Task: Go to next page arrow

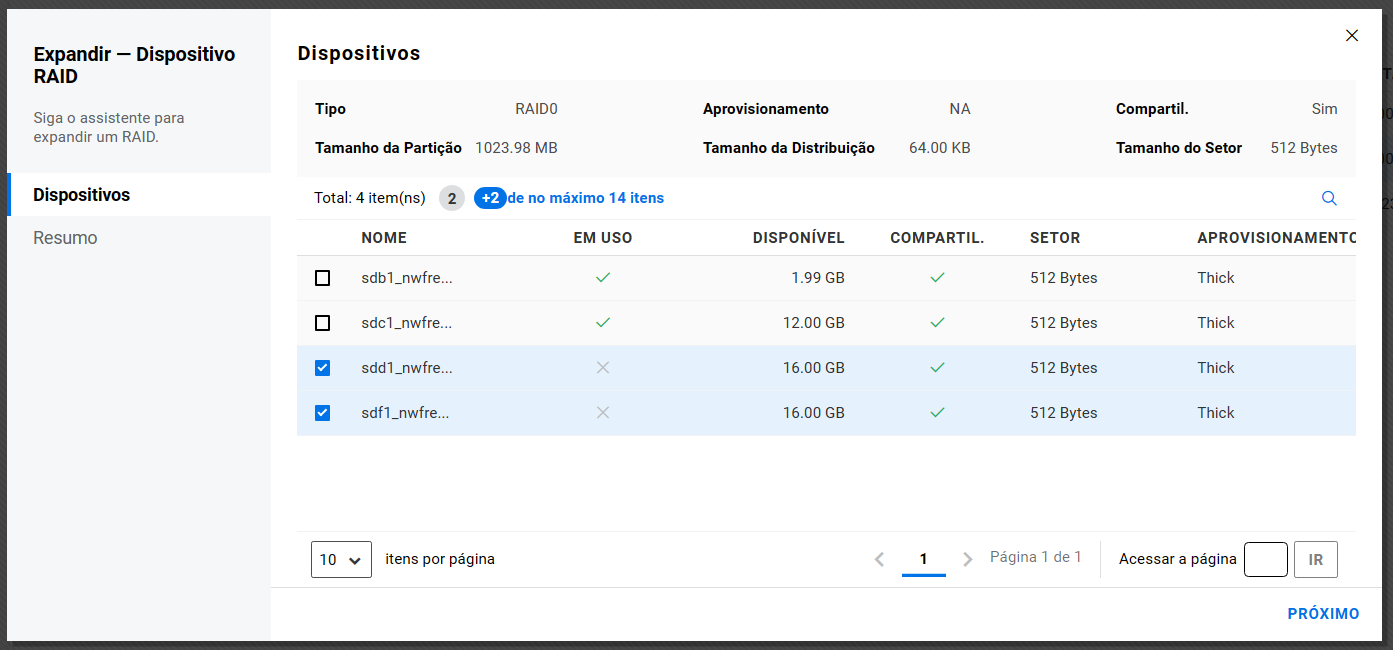Action: (x=967, y=560)
